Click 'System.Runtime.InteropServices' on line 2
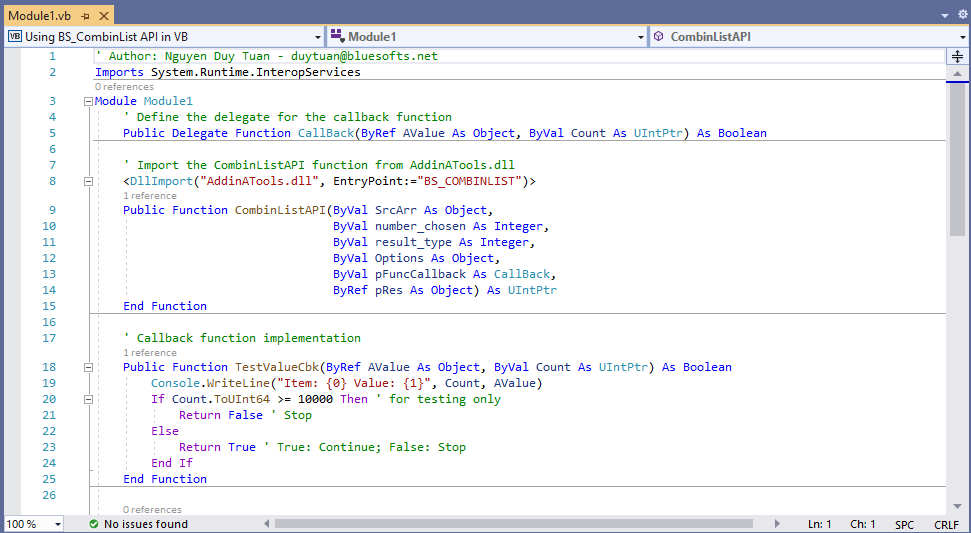971x533 pixels. 256,72
